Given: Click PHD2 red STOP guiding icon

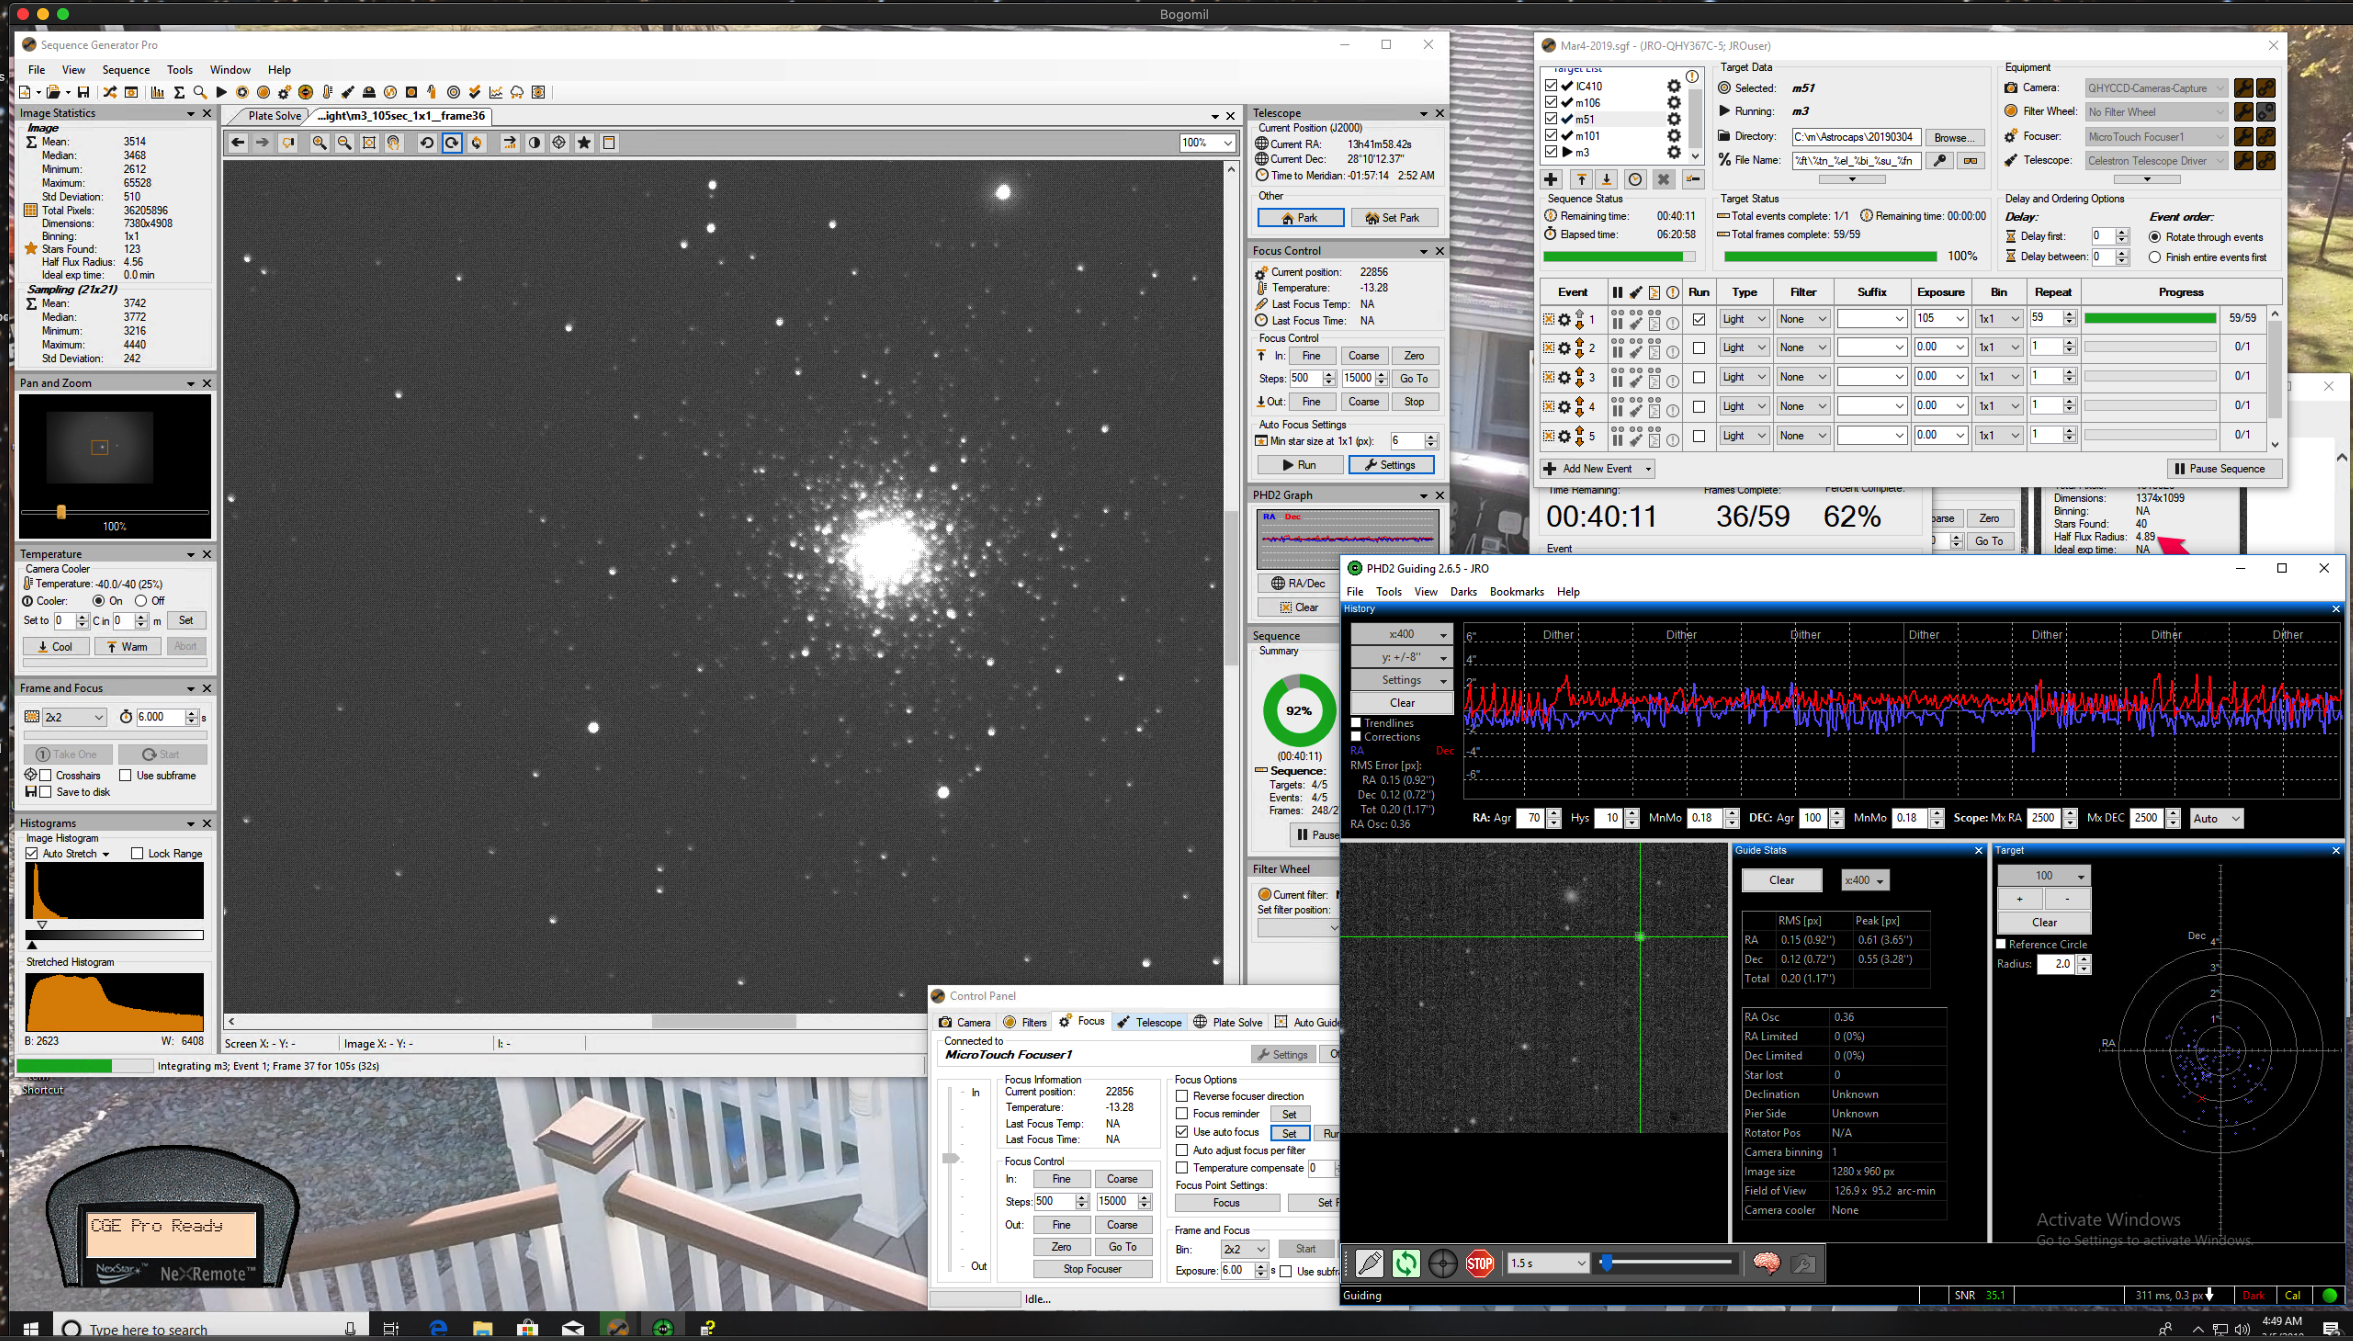Looking at the screenshot, I should tap(1479, 1264).
